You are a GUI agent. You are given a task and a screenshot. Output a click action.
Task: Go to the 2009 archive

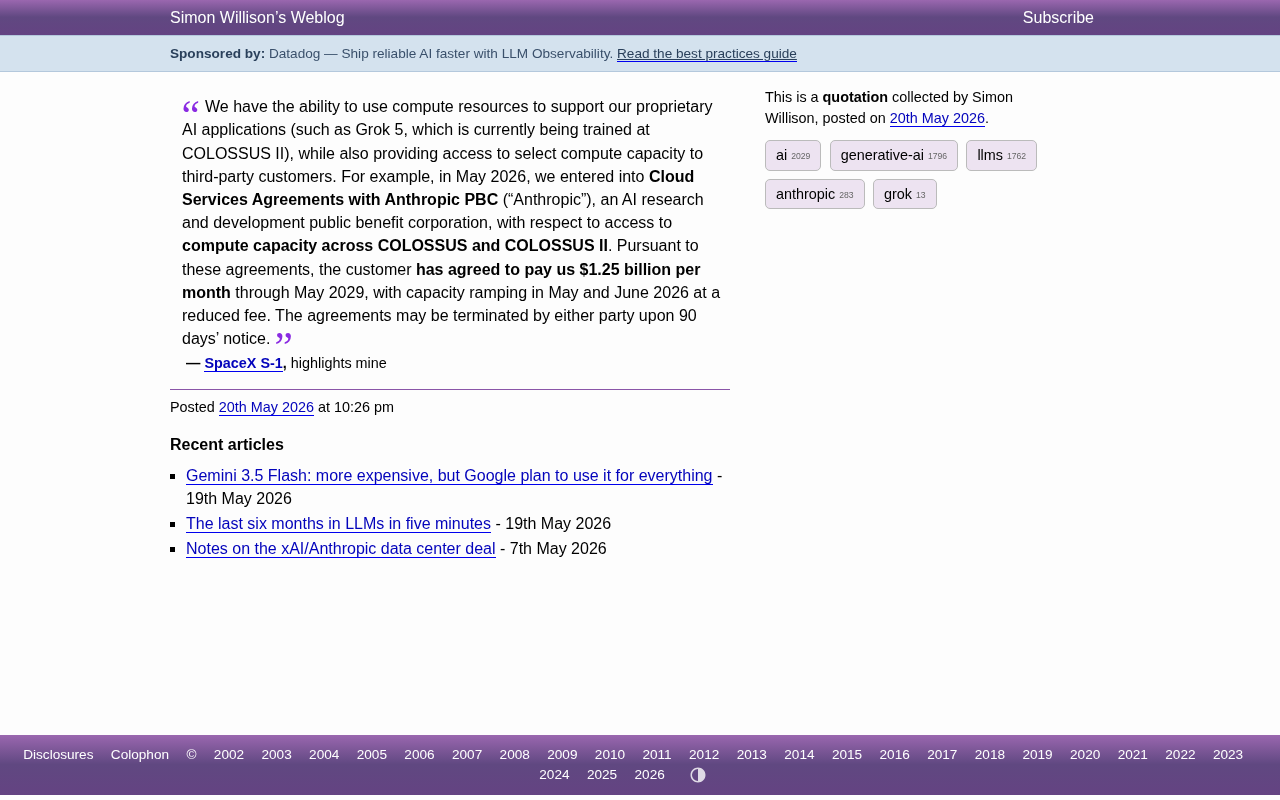pyautogui.click(x=562, y=755)
